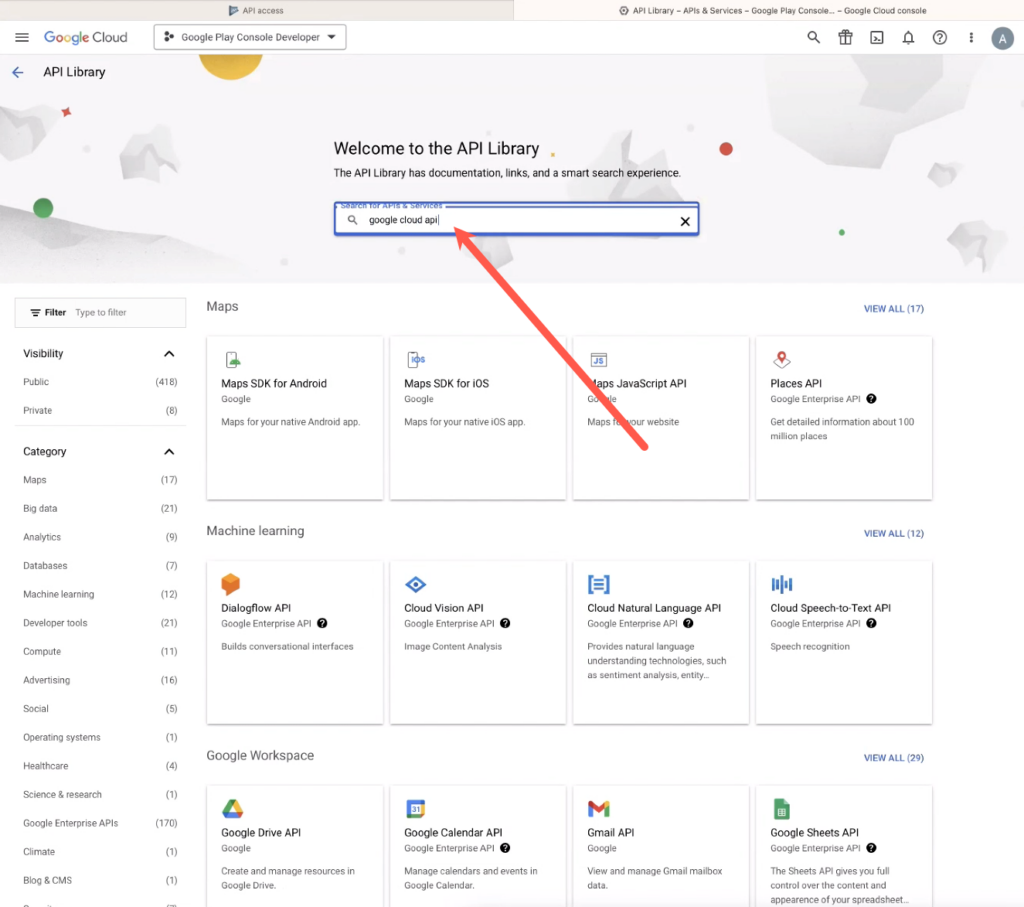Collapse the Visibility filter section
The width and height of the screenshot is (1024, 907).
(169, 353)
